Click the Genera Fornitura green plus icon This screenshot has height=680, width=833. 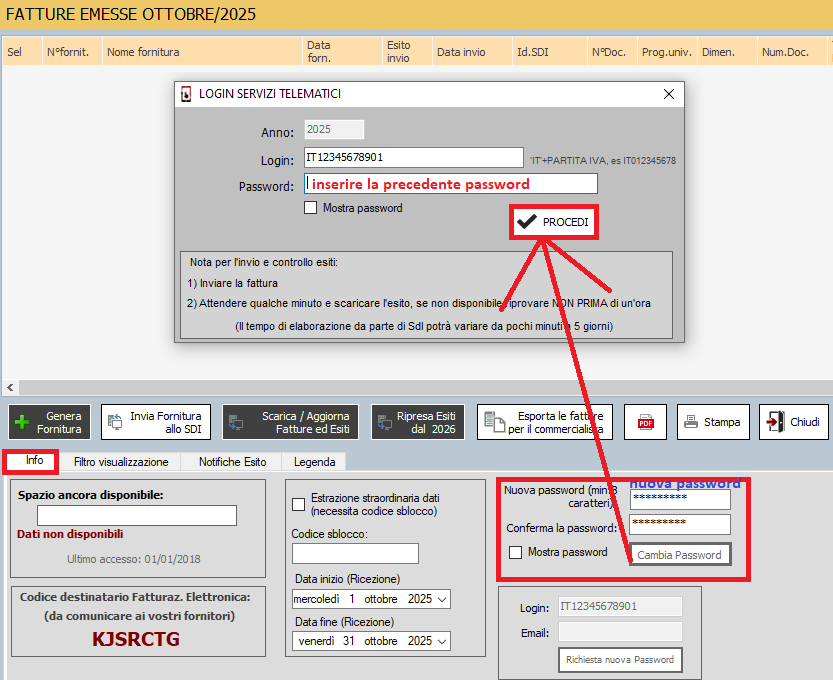[22, 422]
